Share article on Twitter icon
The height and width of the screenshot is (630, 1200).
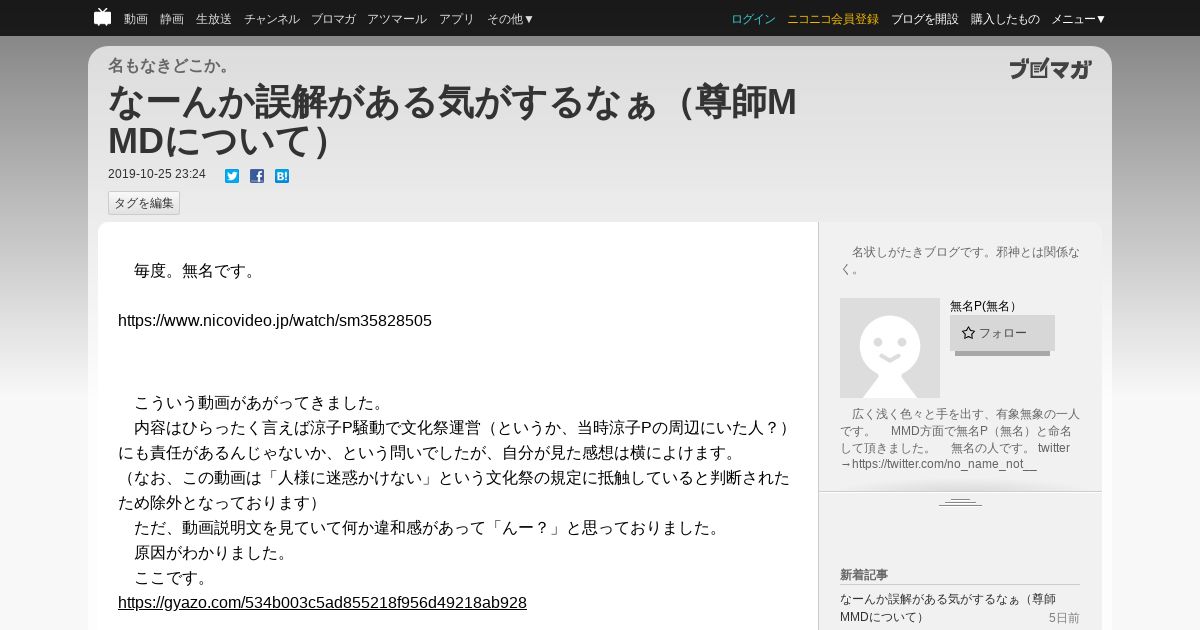232,176
